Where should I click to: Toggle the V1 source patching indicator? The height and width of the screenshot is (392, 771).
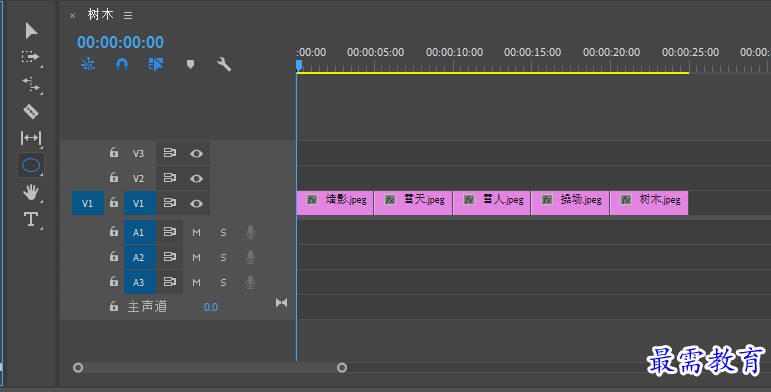click(88, 203)
